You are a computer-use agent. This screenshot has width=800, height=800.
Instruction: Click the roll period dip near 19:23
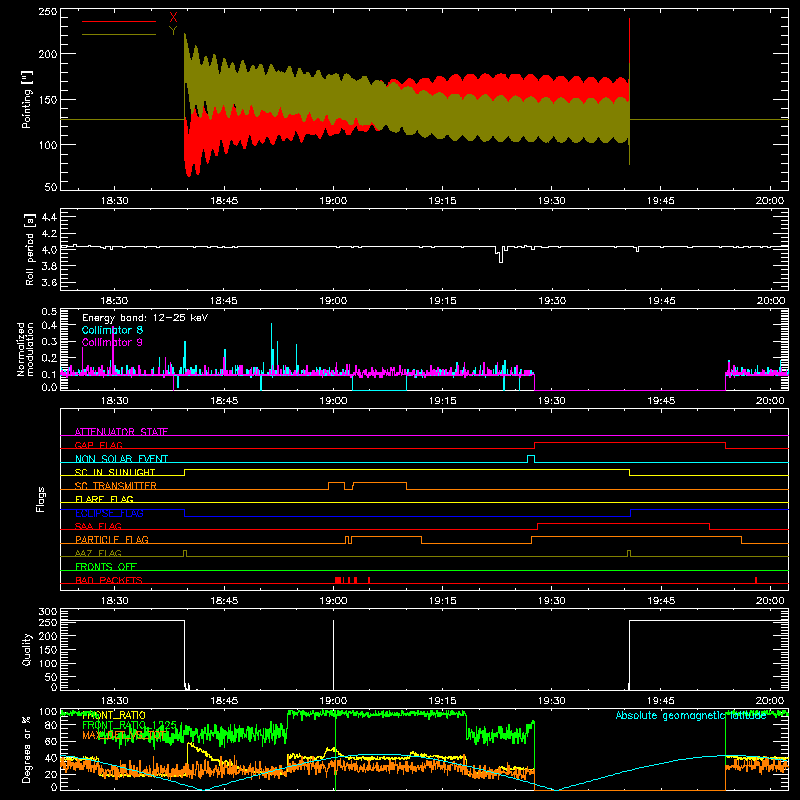click(501, 255)
